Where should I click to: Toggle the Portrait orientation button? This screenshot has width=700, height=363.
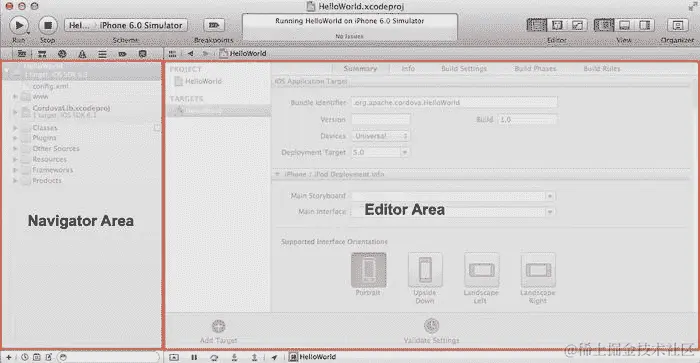point(368,270)
